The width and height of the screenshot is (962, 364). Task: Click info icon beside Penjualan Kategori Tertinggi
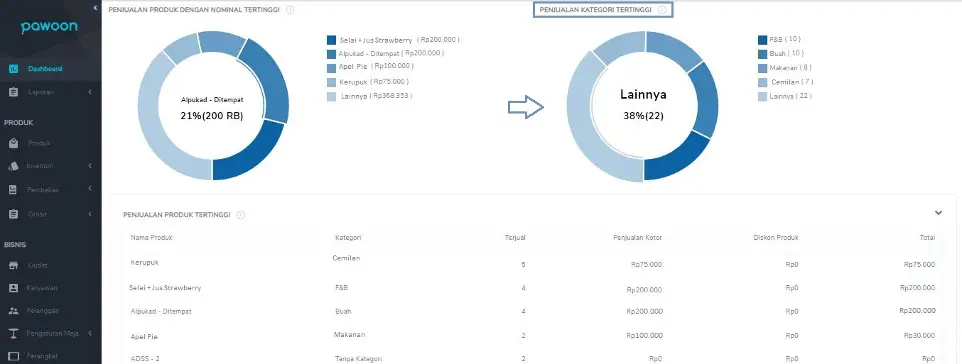click(662, 10)
